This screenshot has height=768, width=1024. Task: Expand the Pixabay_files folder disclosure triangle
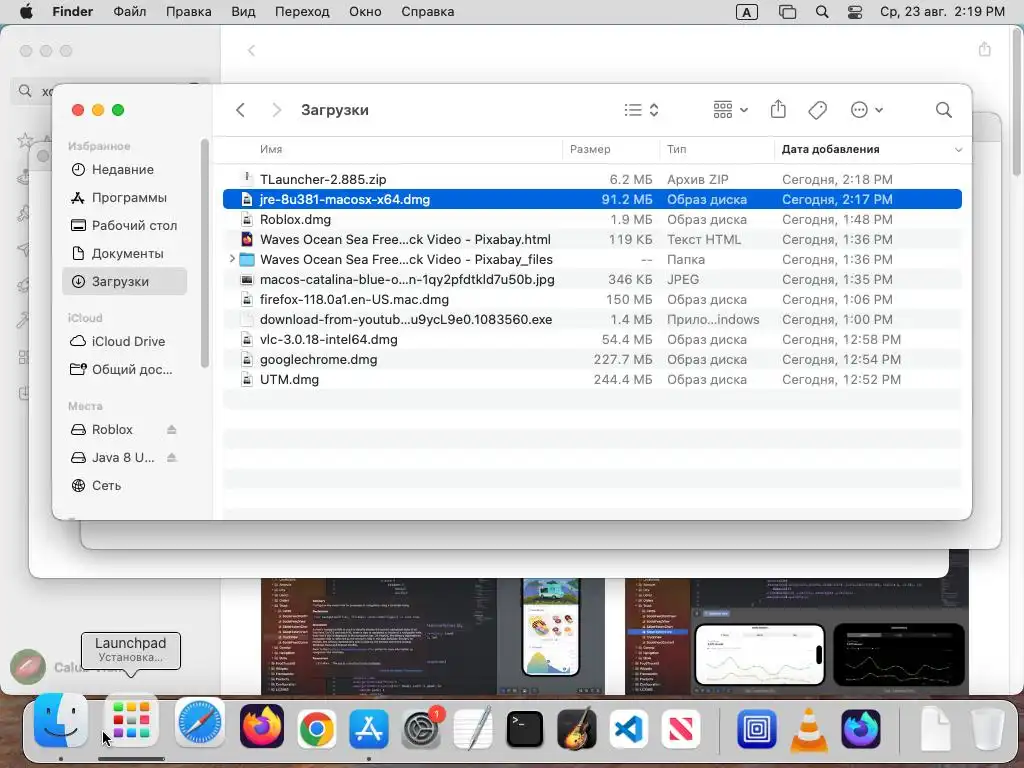click(x=232, y=259)
